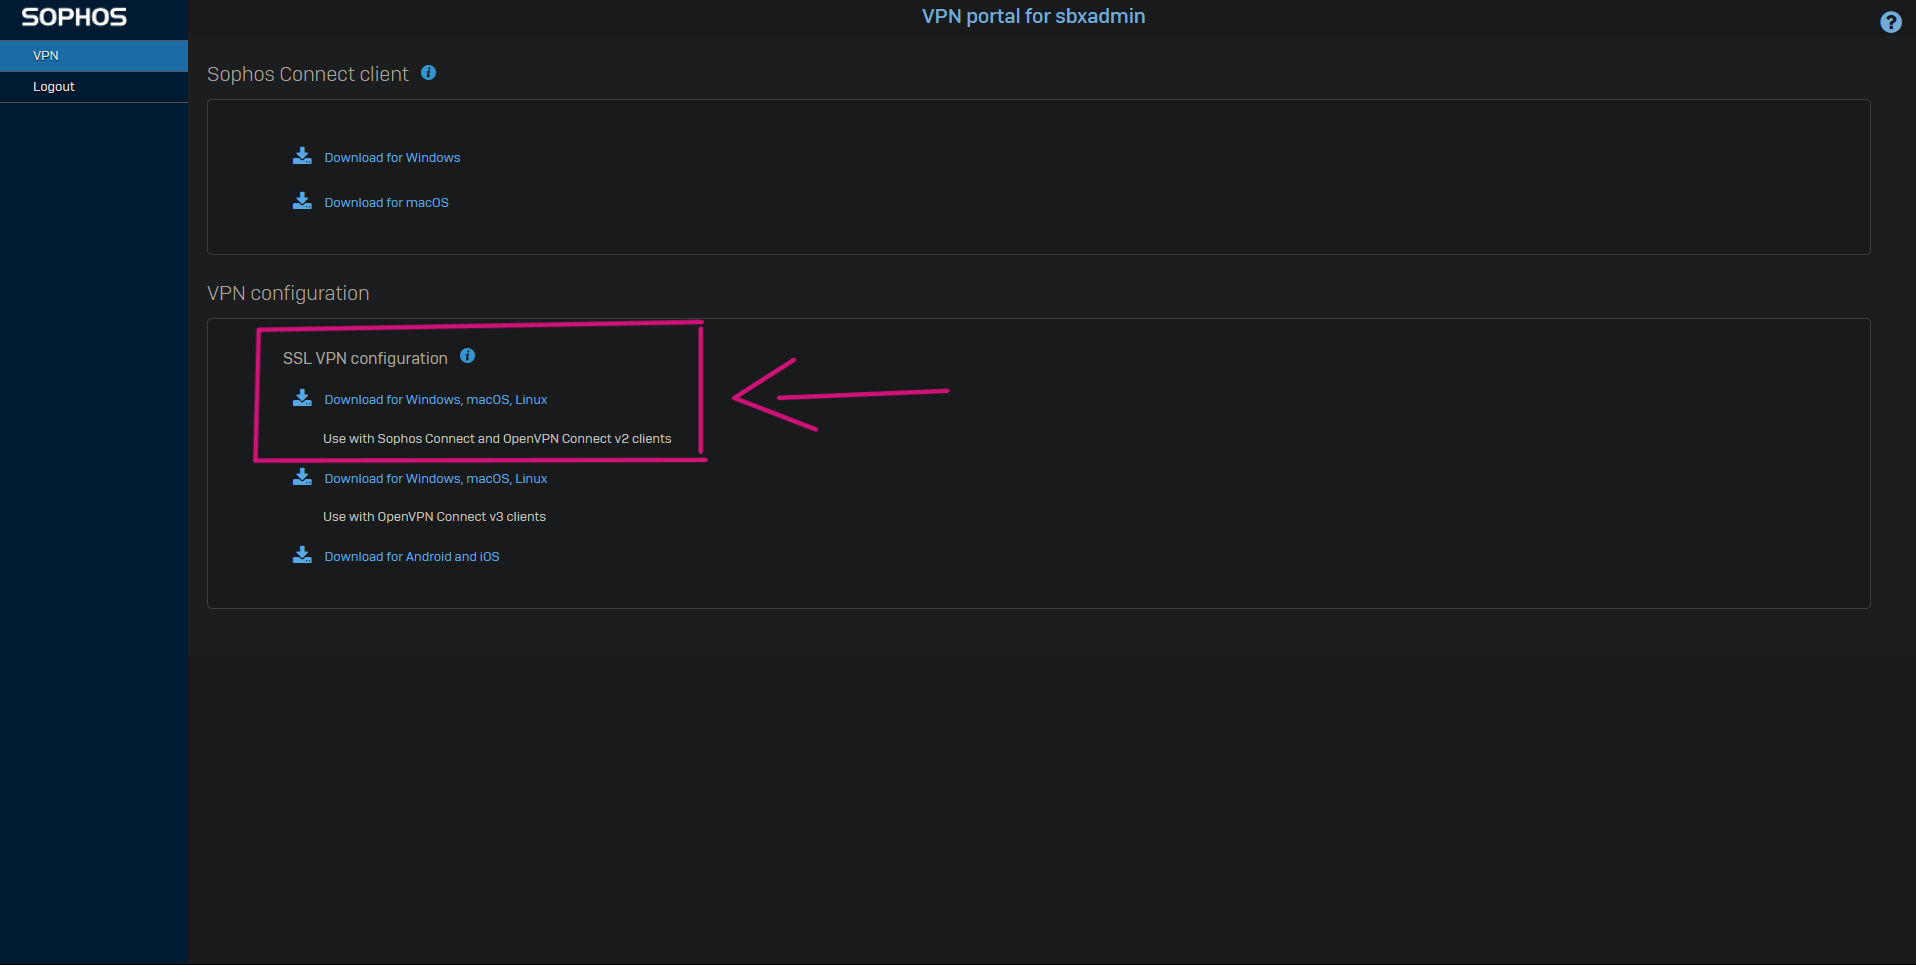This screenshot has width=1916, height=965.
Task: Click the VPN portal for sbxadmin title
Action: point(1033,17)
